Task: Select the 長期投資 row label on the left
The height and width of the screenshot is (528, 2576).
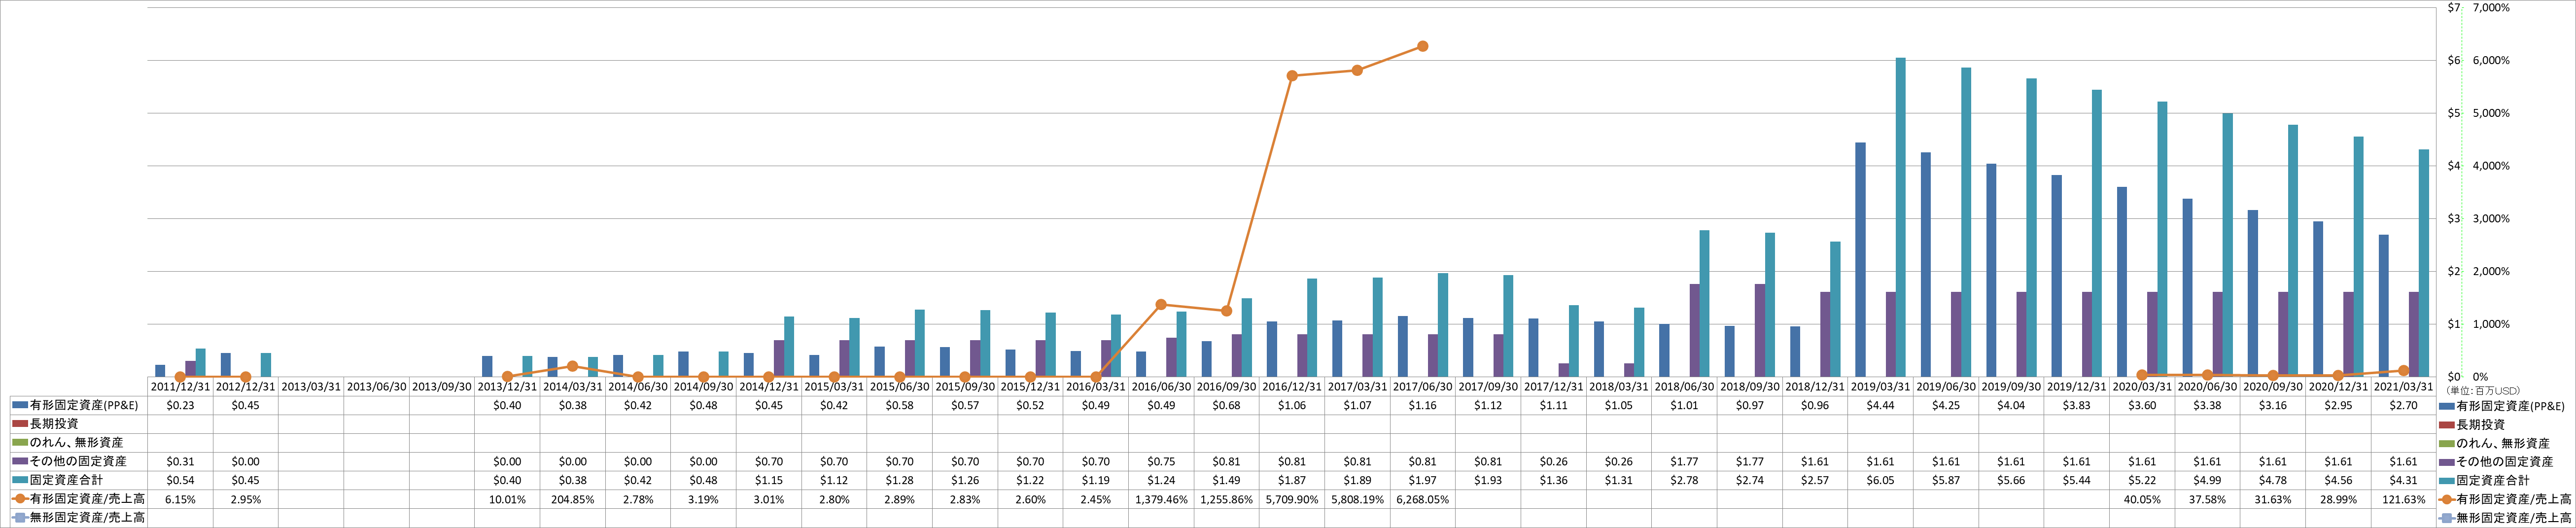Action: click(54, 424)
